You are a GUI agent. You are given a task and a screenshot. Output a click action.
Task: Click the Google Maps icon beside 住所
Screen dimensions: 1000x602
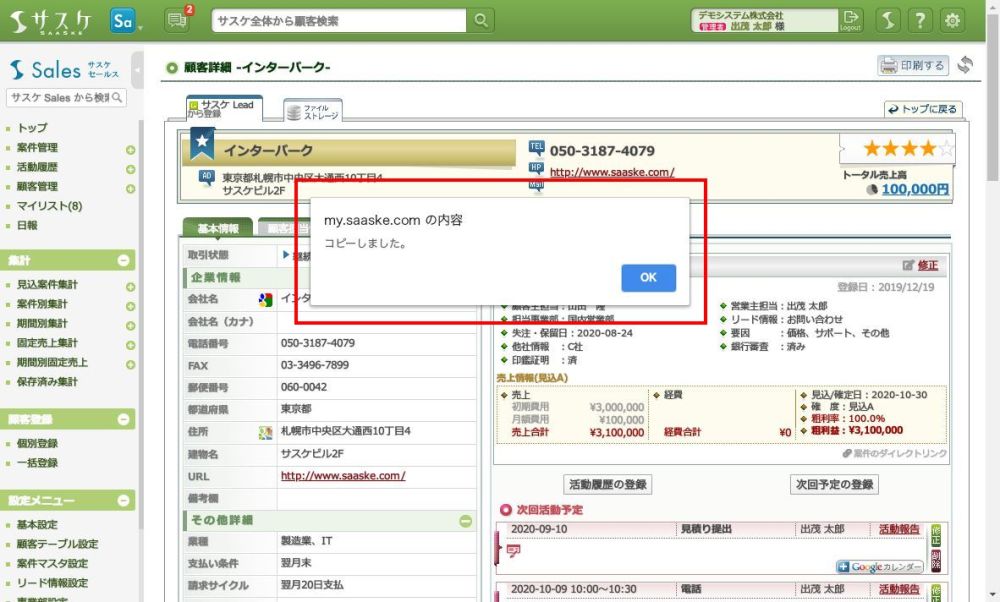[x=265, y=432]
